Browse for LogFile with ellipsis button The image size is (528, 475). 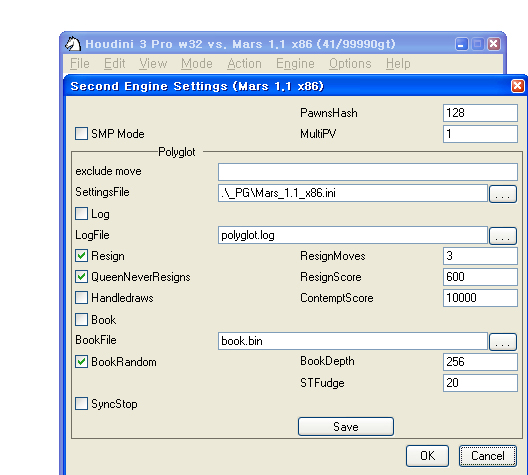503,236
